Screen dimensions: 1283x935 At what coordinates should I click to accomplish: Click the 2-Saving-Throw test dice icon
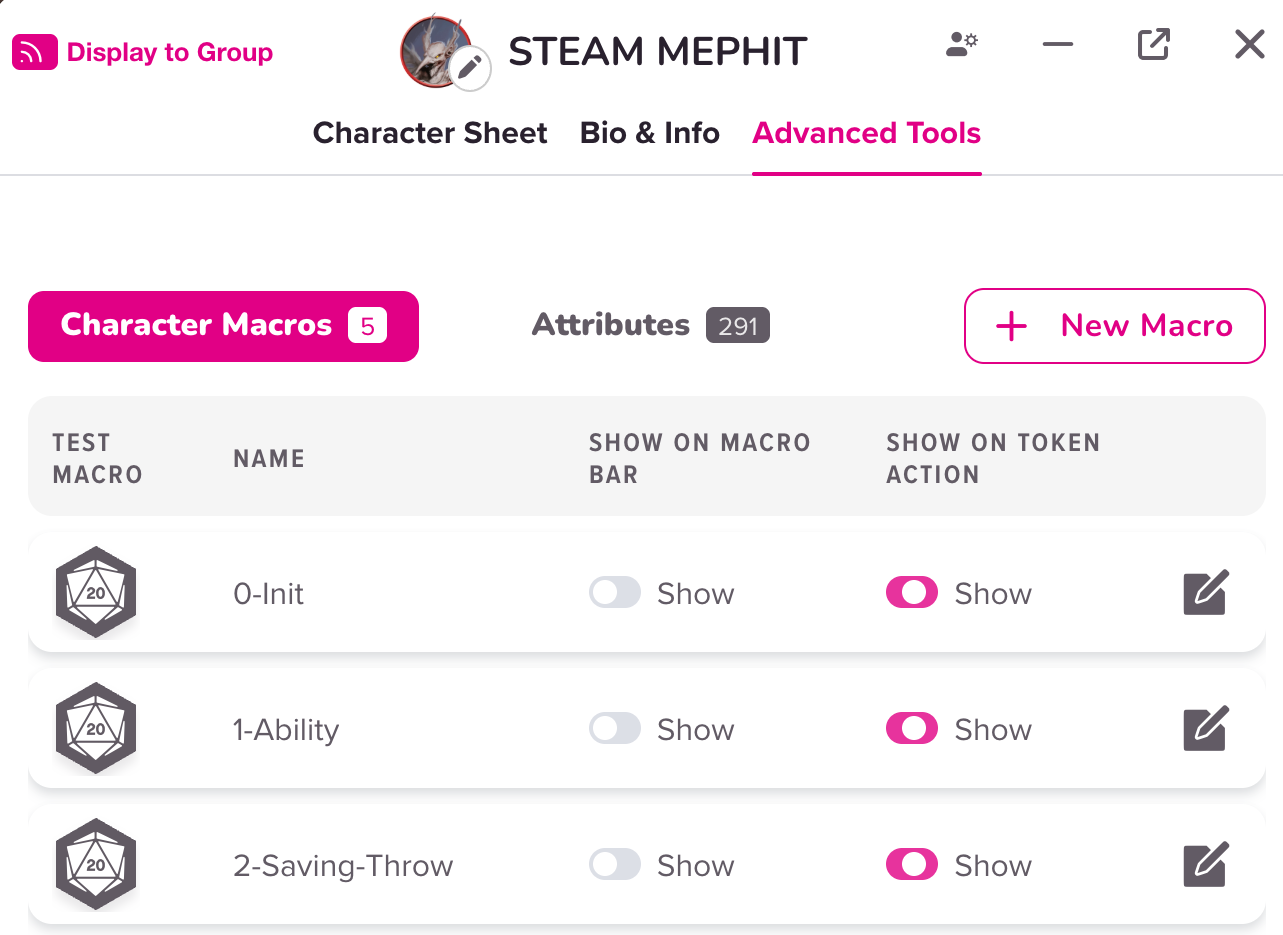[x=95, y=864]
